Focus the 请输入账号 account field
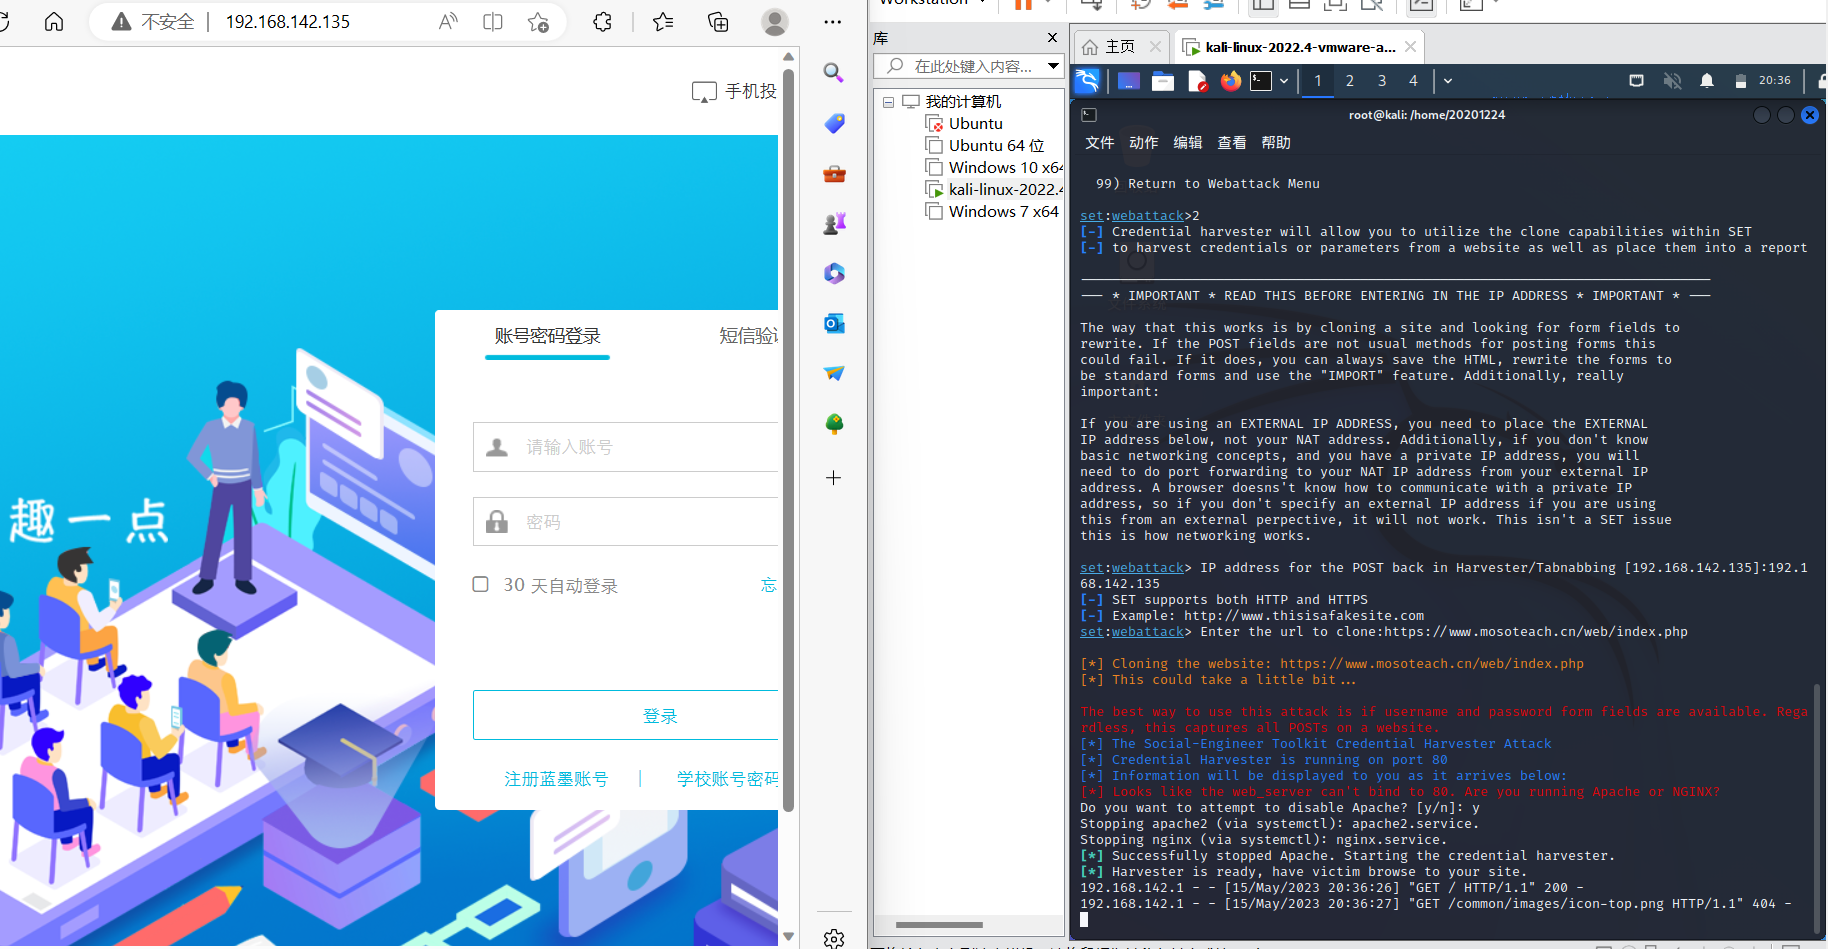1828x949 pixels. [626, 447]
